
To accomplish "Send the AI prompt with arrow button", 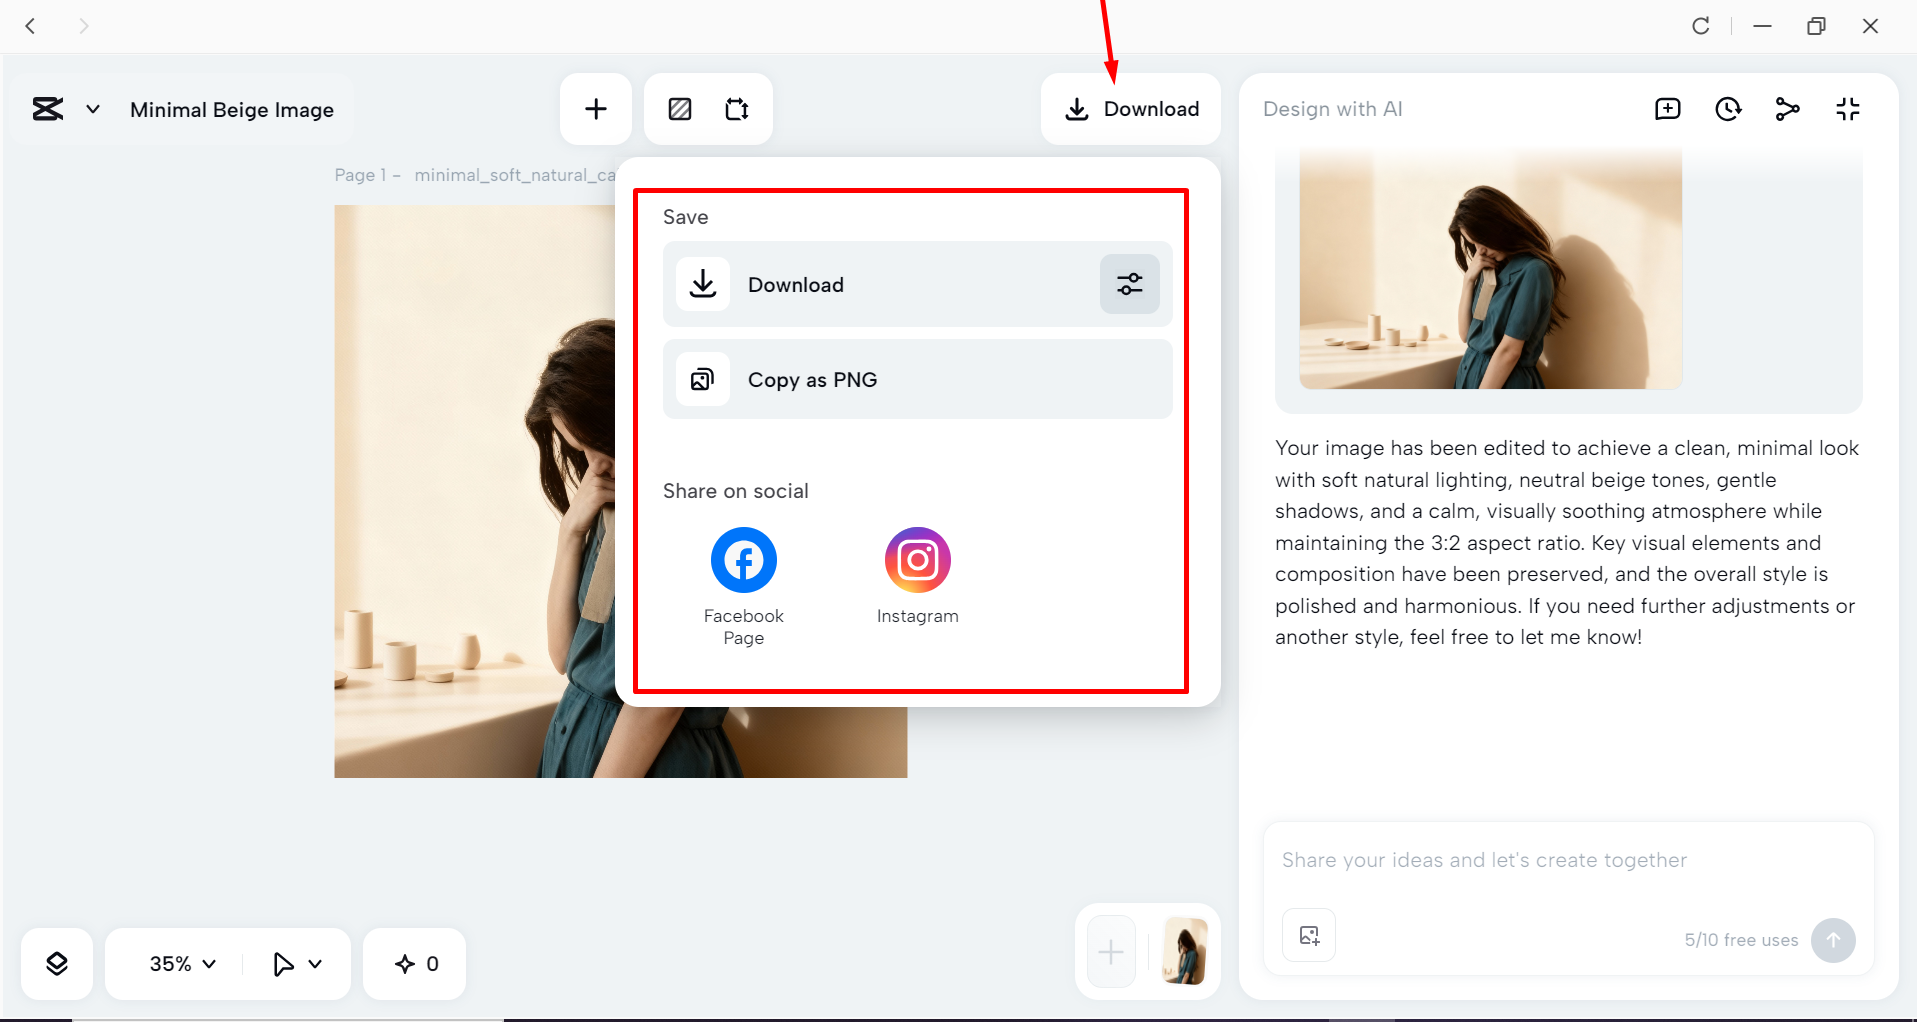I will point(1833,940).
